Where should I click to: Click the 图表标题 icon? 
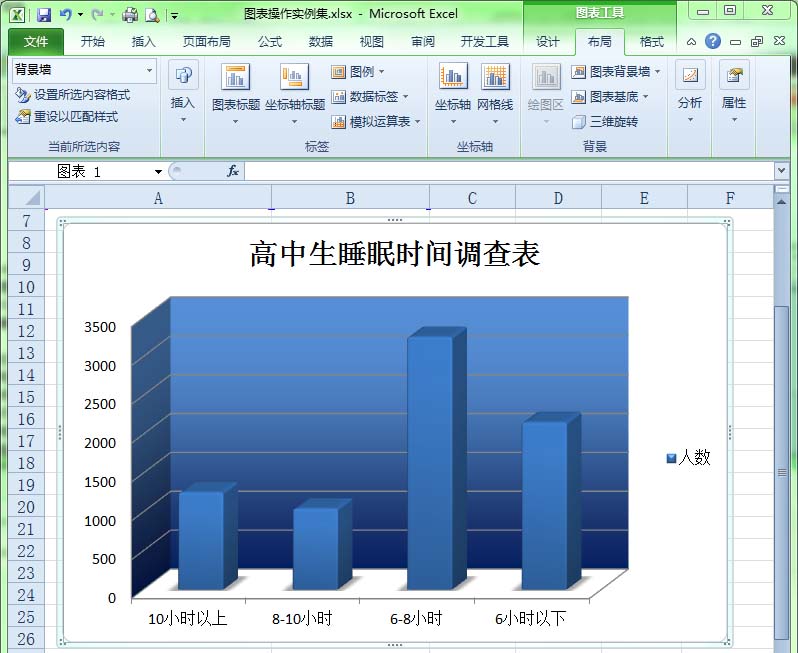tap(236, 78)
